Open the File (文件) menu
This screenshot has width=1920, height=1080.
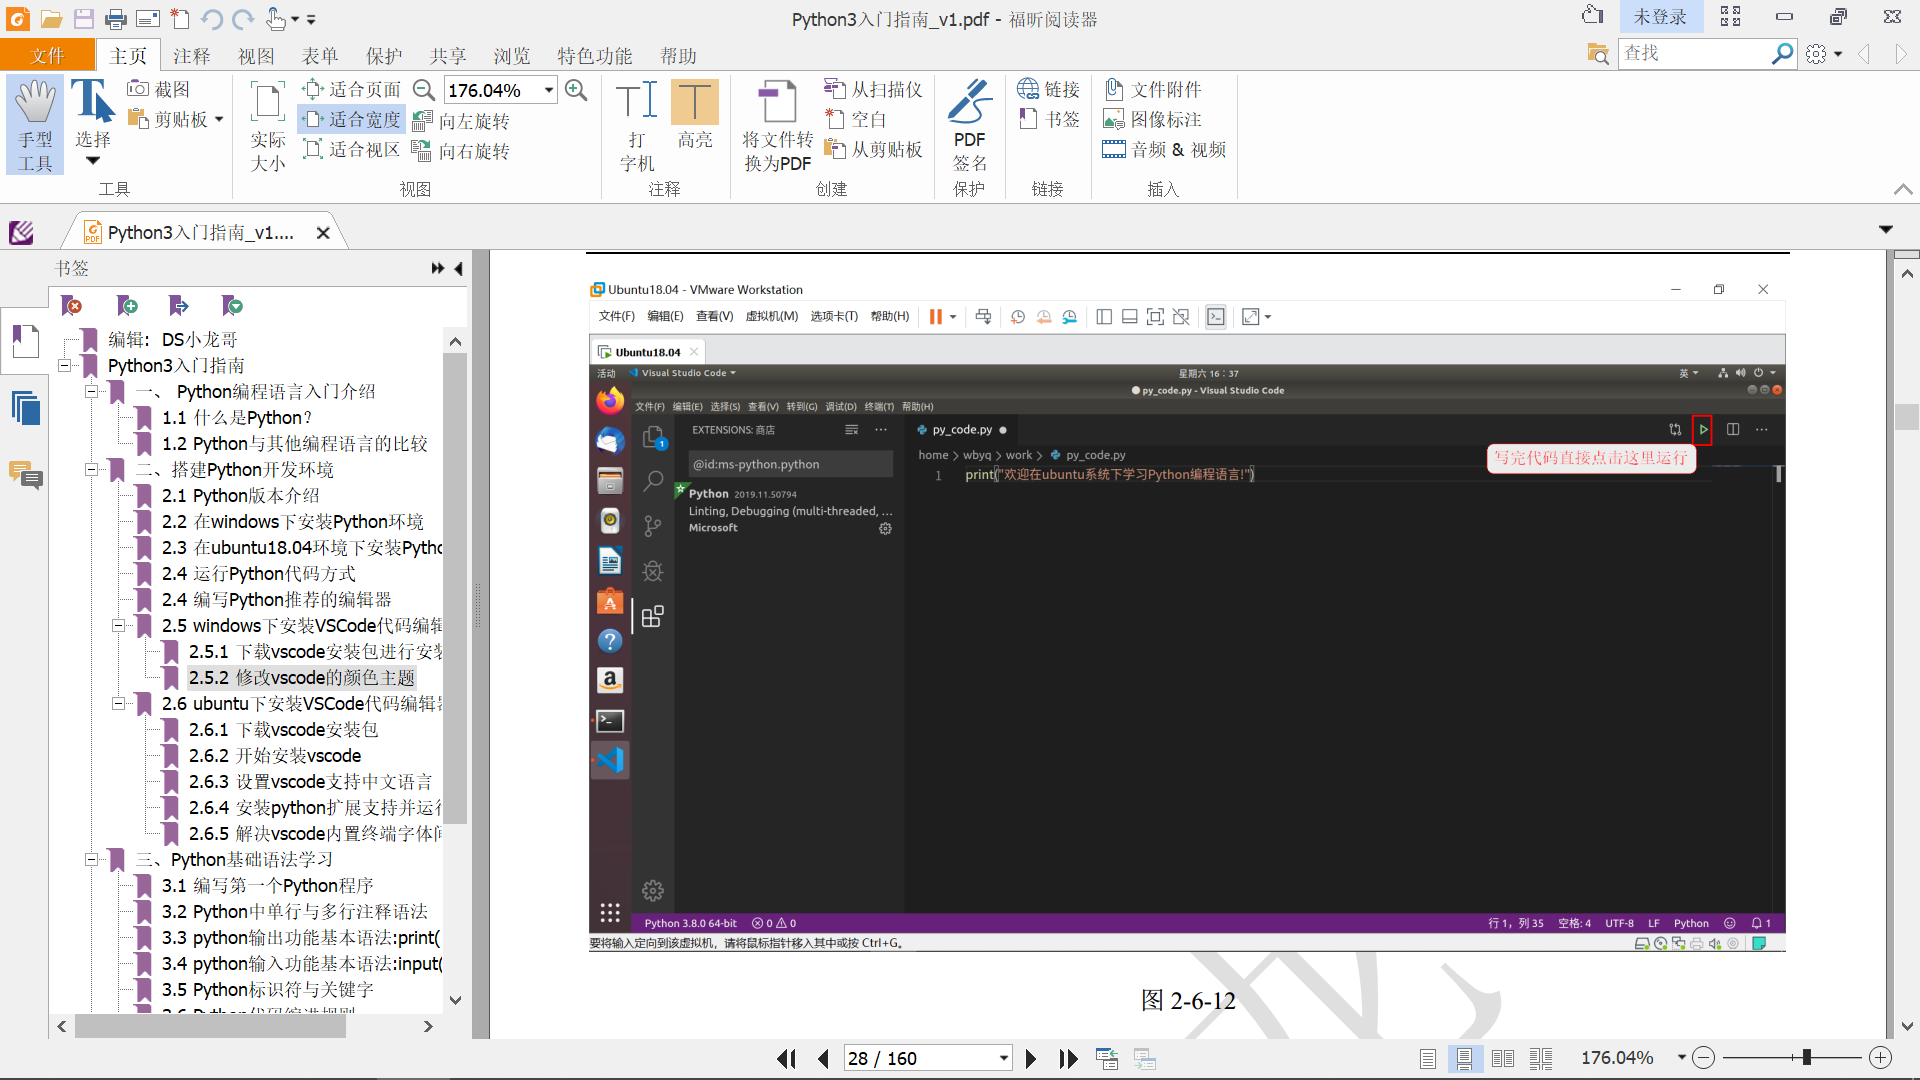click(x=47, y=56)
